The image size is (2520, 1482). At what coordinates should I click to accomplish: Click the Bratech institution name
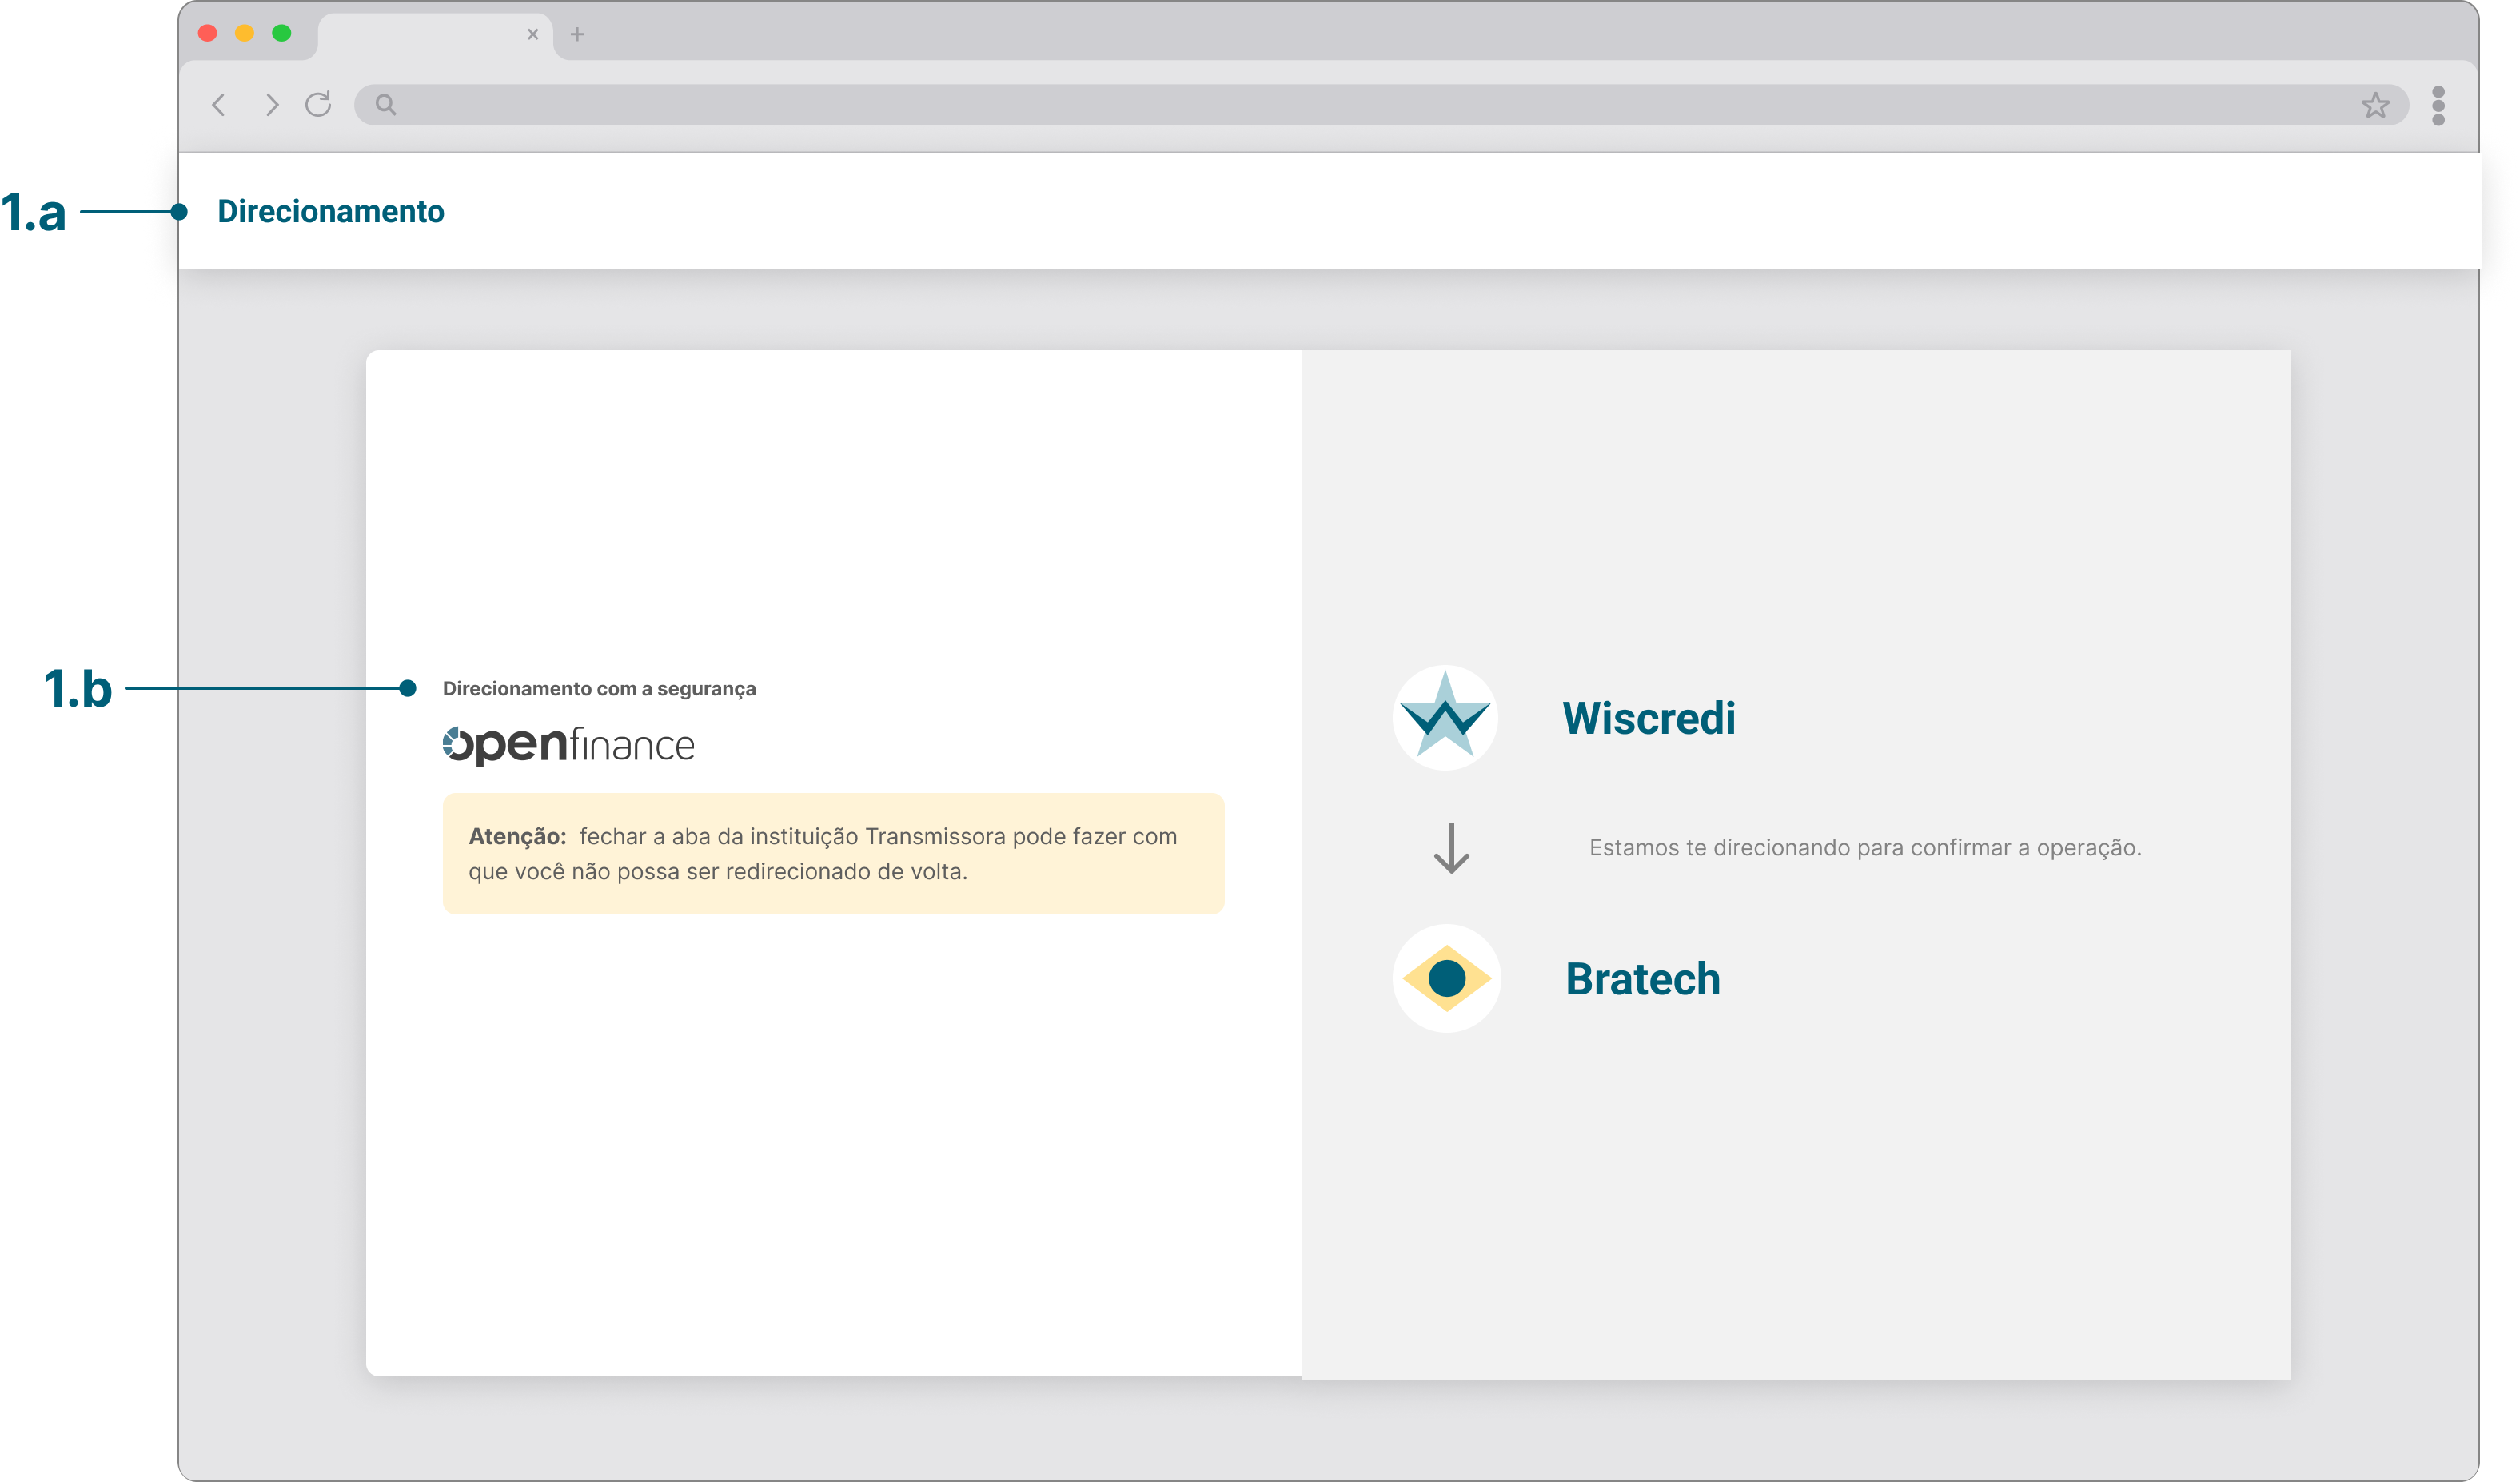[1643, 978]
